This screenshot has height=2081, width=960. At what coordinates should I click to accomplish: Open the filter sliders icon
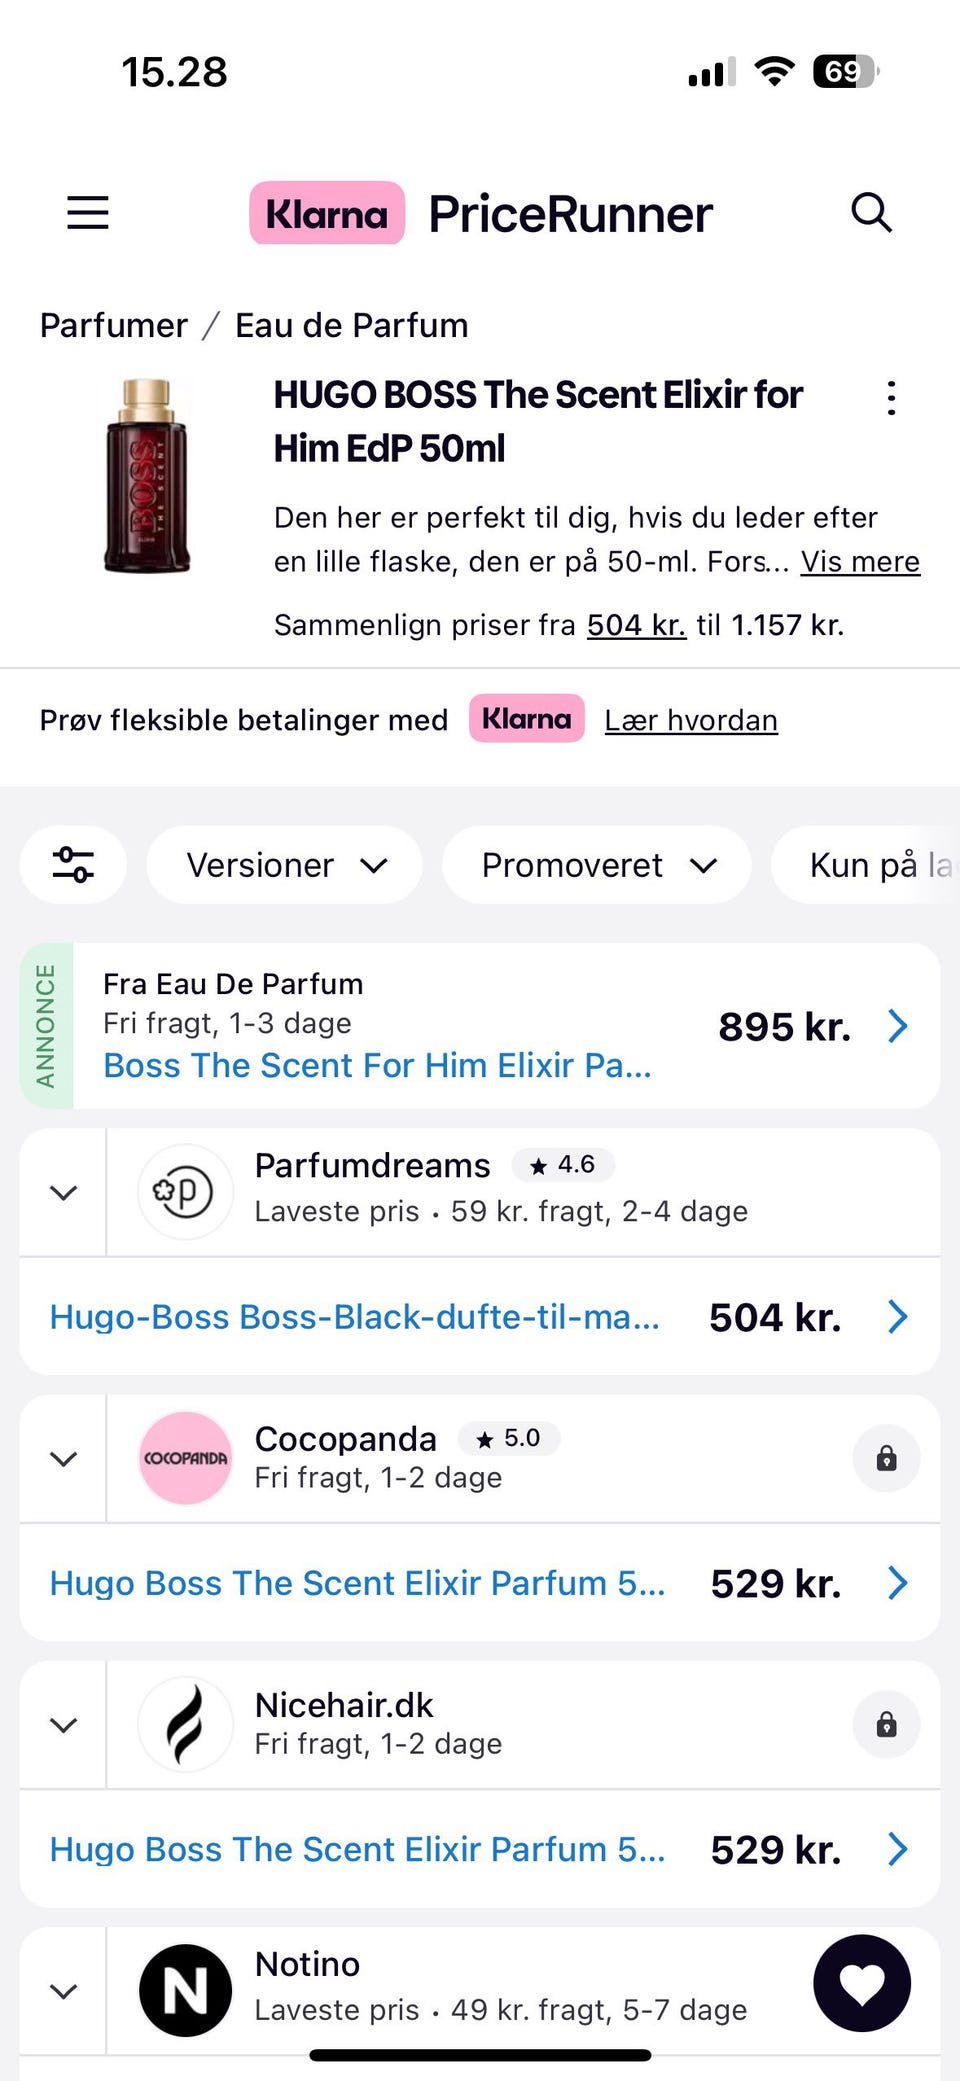(x=74, y=865)
